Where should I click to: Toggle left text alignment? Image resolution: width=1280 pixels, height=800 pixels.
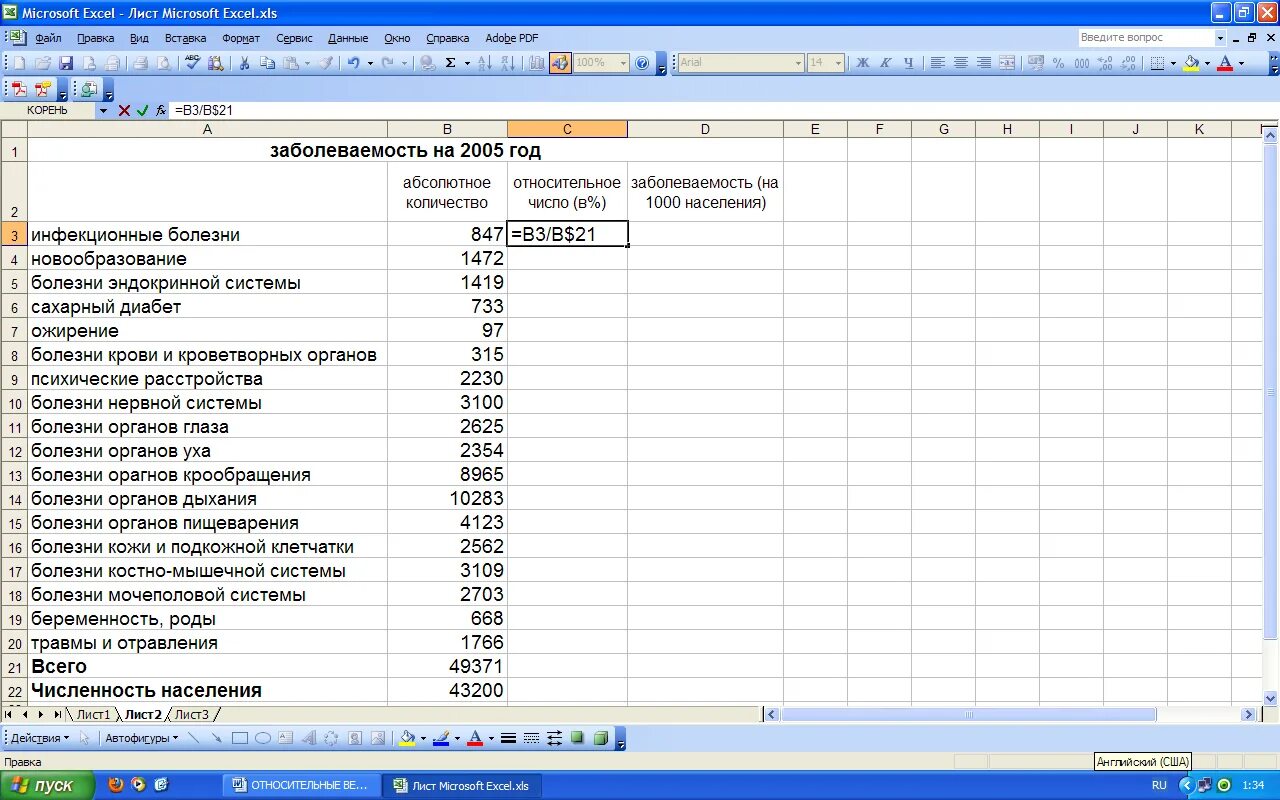tap(938, 63)
